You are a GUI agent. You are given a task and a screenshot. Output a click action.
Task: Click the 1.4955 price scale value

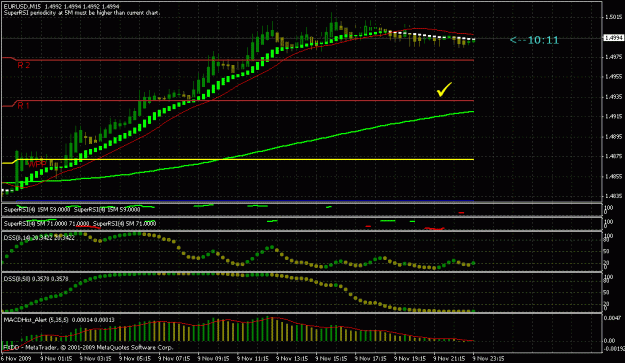[614, 77]
